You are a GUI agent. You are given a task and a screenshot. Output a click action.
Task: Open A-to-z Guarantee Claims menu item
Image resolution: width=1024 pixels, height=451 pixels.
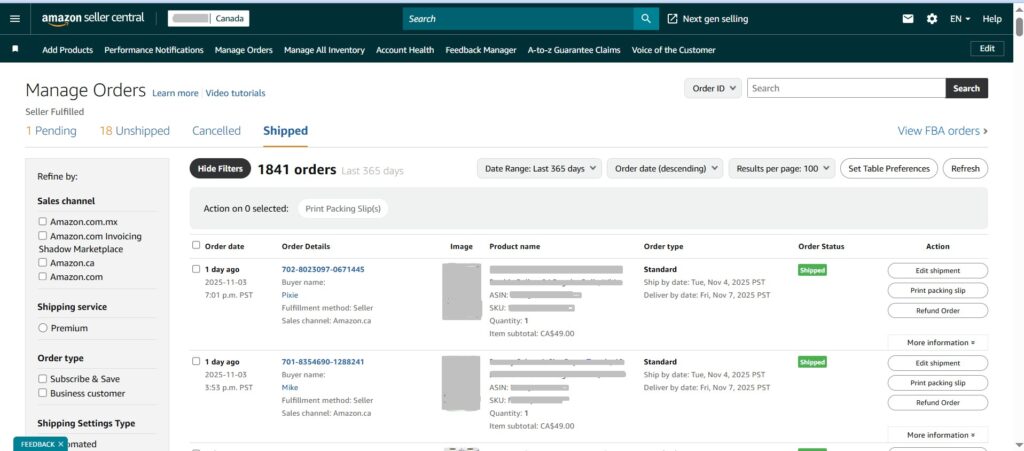click(574, 50)
